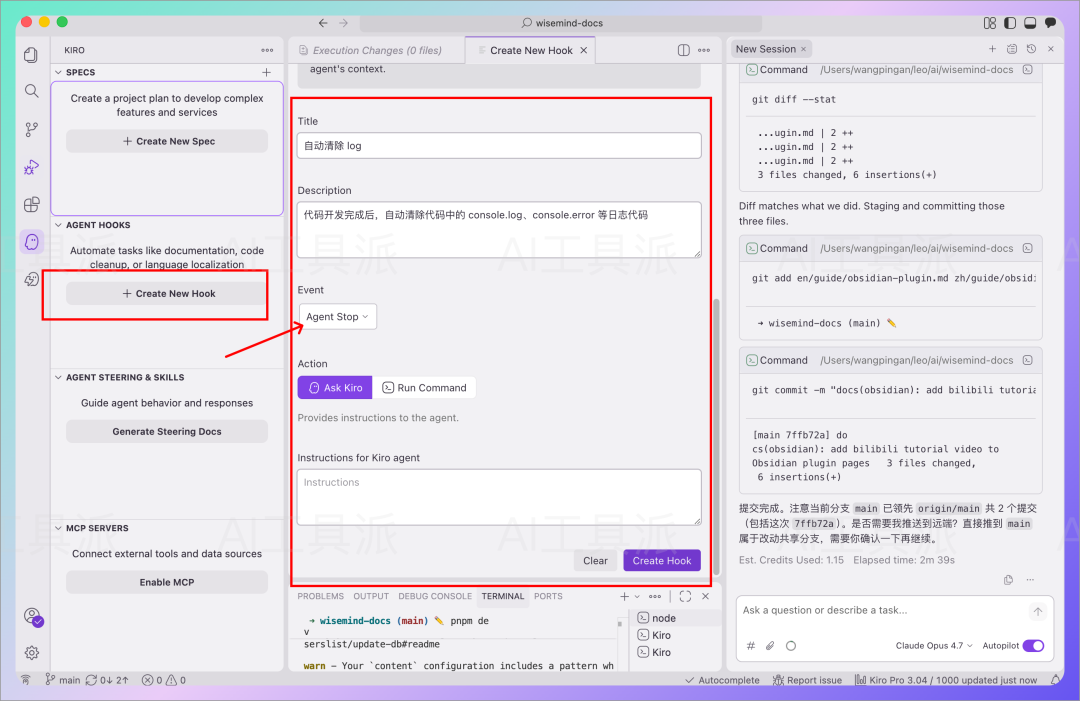Click Autocomplete in status bar
Screen dimensions: 1080x701
(x=722, y=680)
